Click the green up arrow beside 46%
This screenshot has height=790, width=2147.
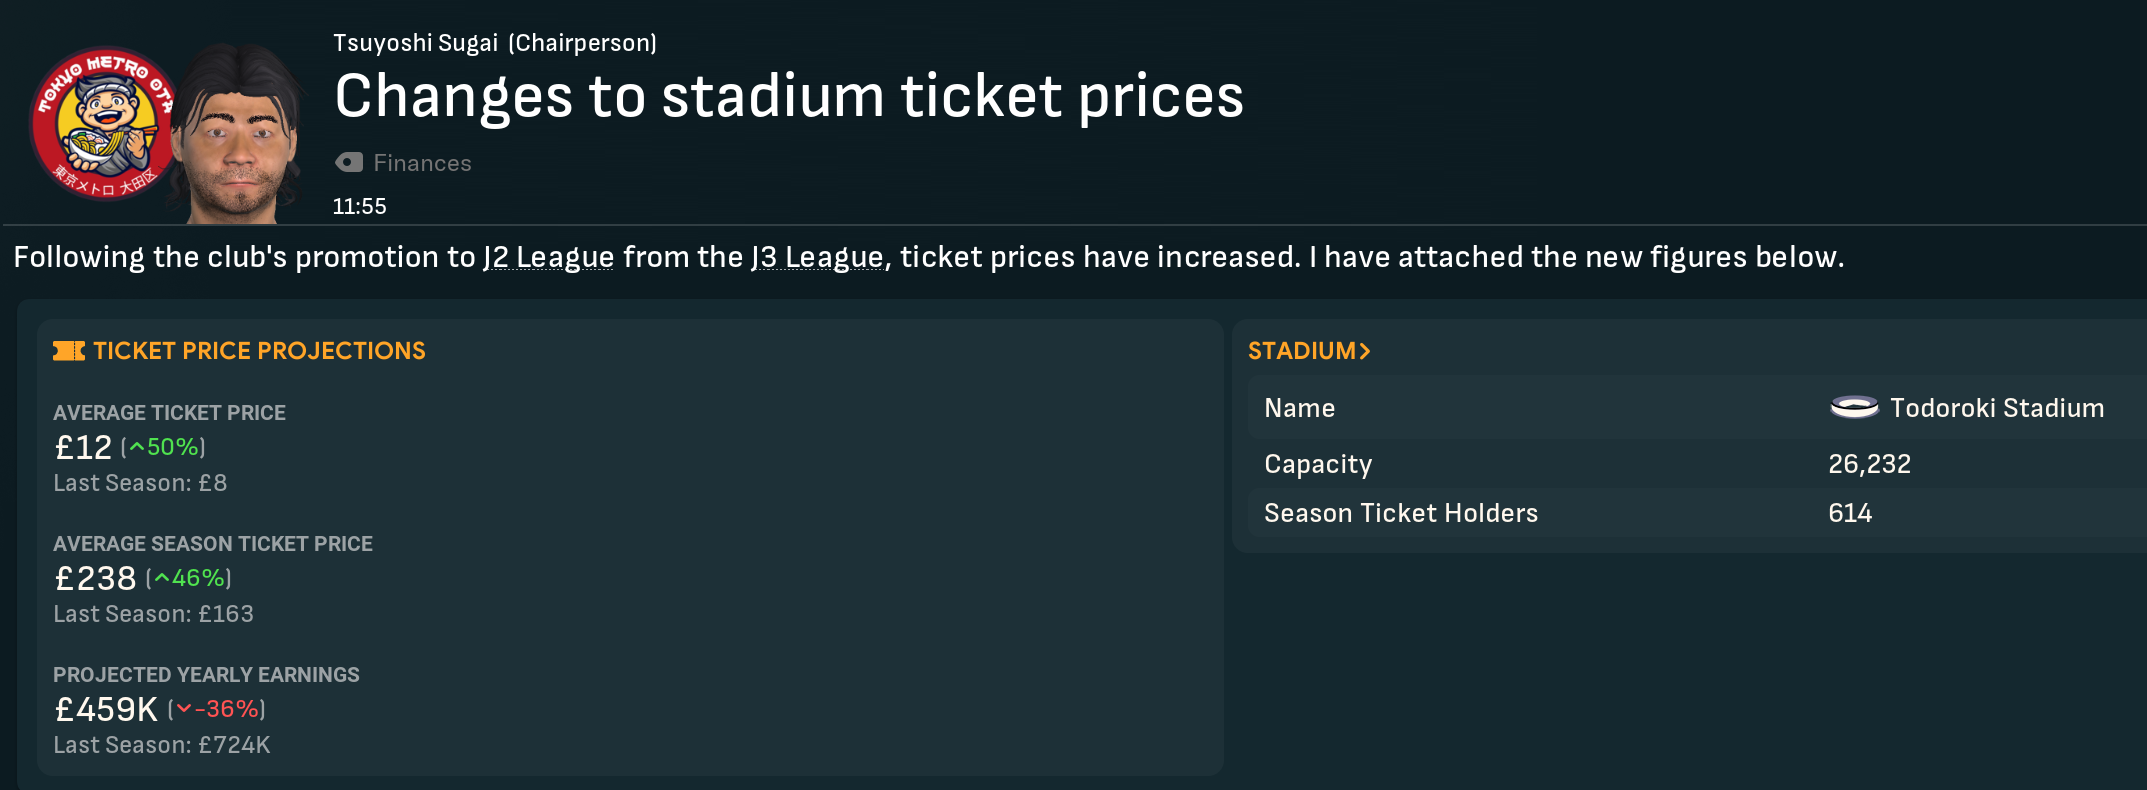click(162, 579)
